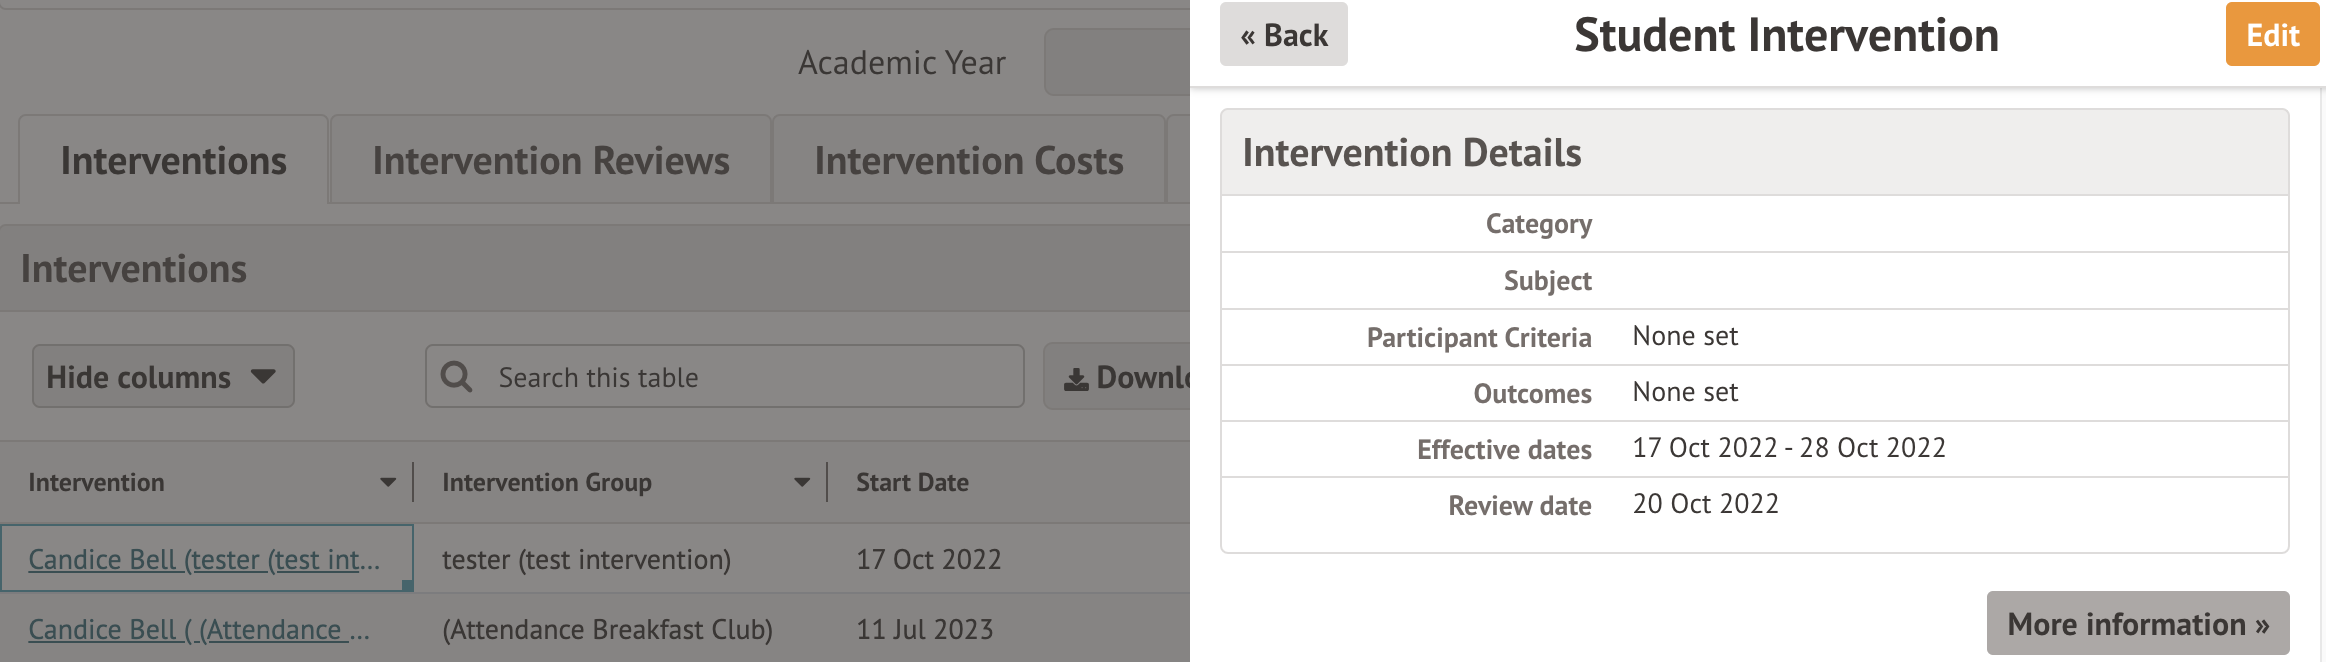Screen dimensions: 2326x662
Task: Click the search magnifier icon
Action: point(457,377)
